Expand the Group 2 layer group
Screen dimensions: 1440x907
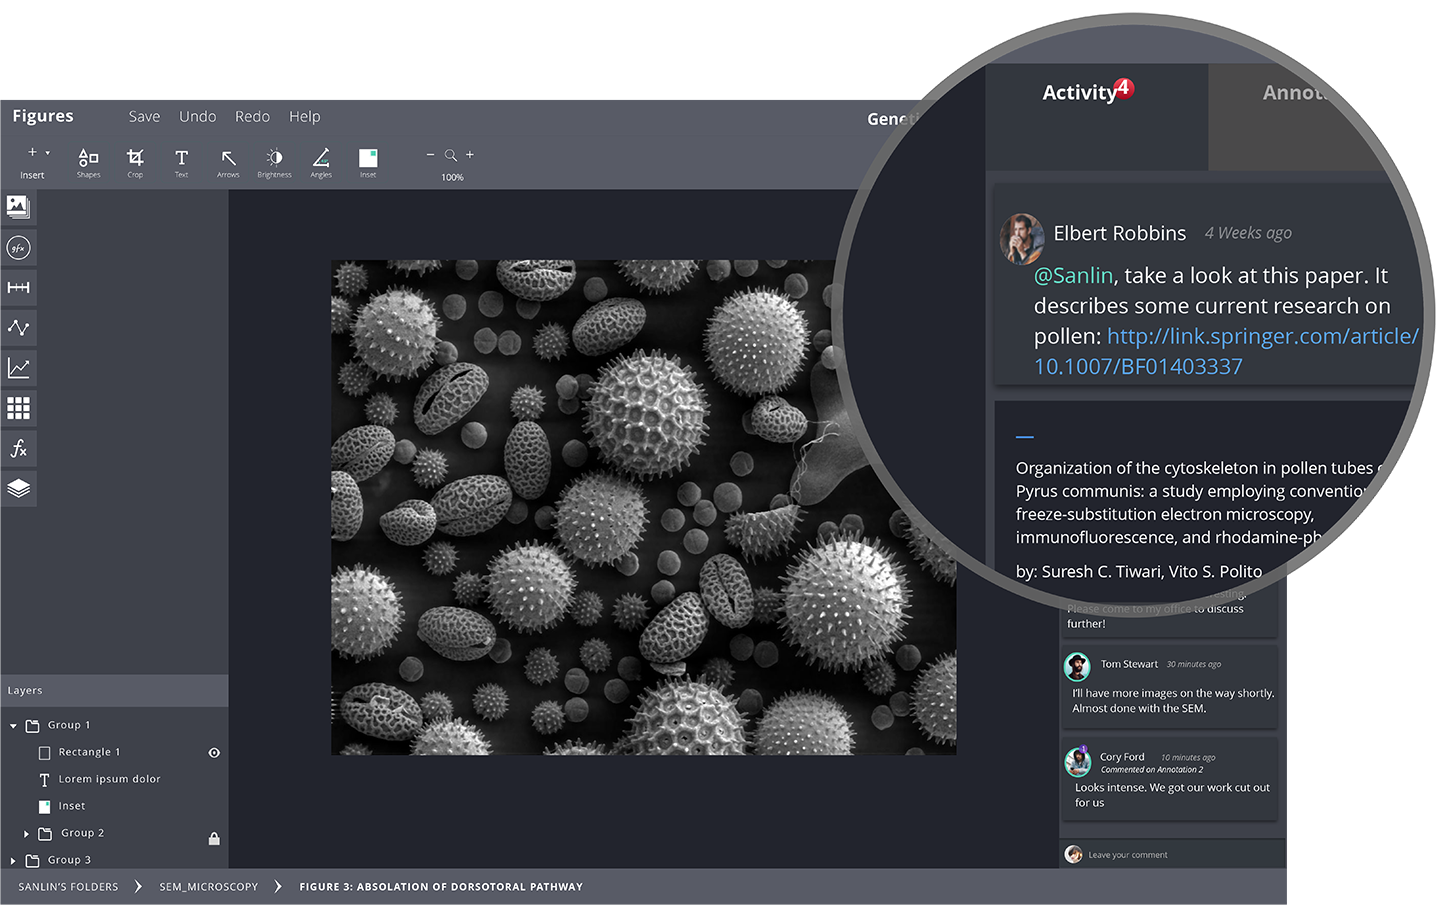click(26, 833)
